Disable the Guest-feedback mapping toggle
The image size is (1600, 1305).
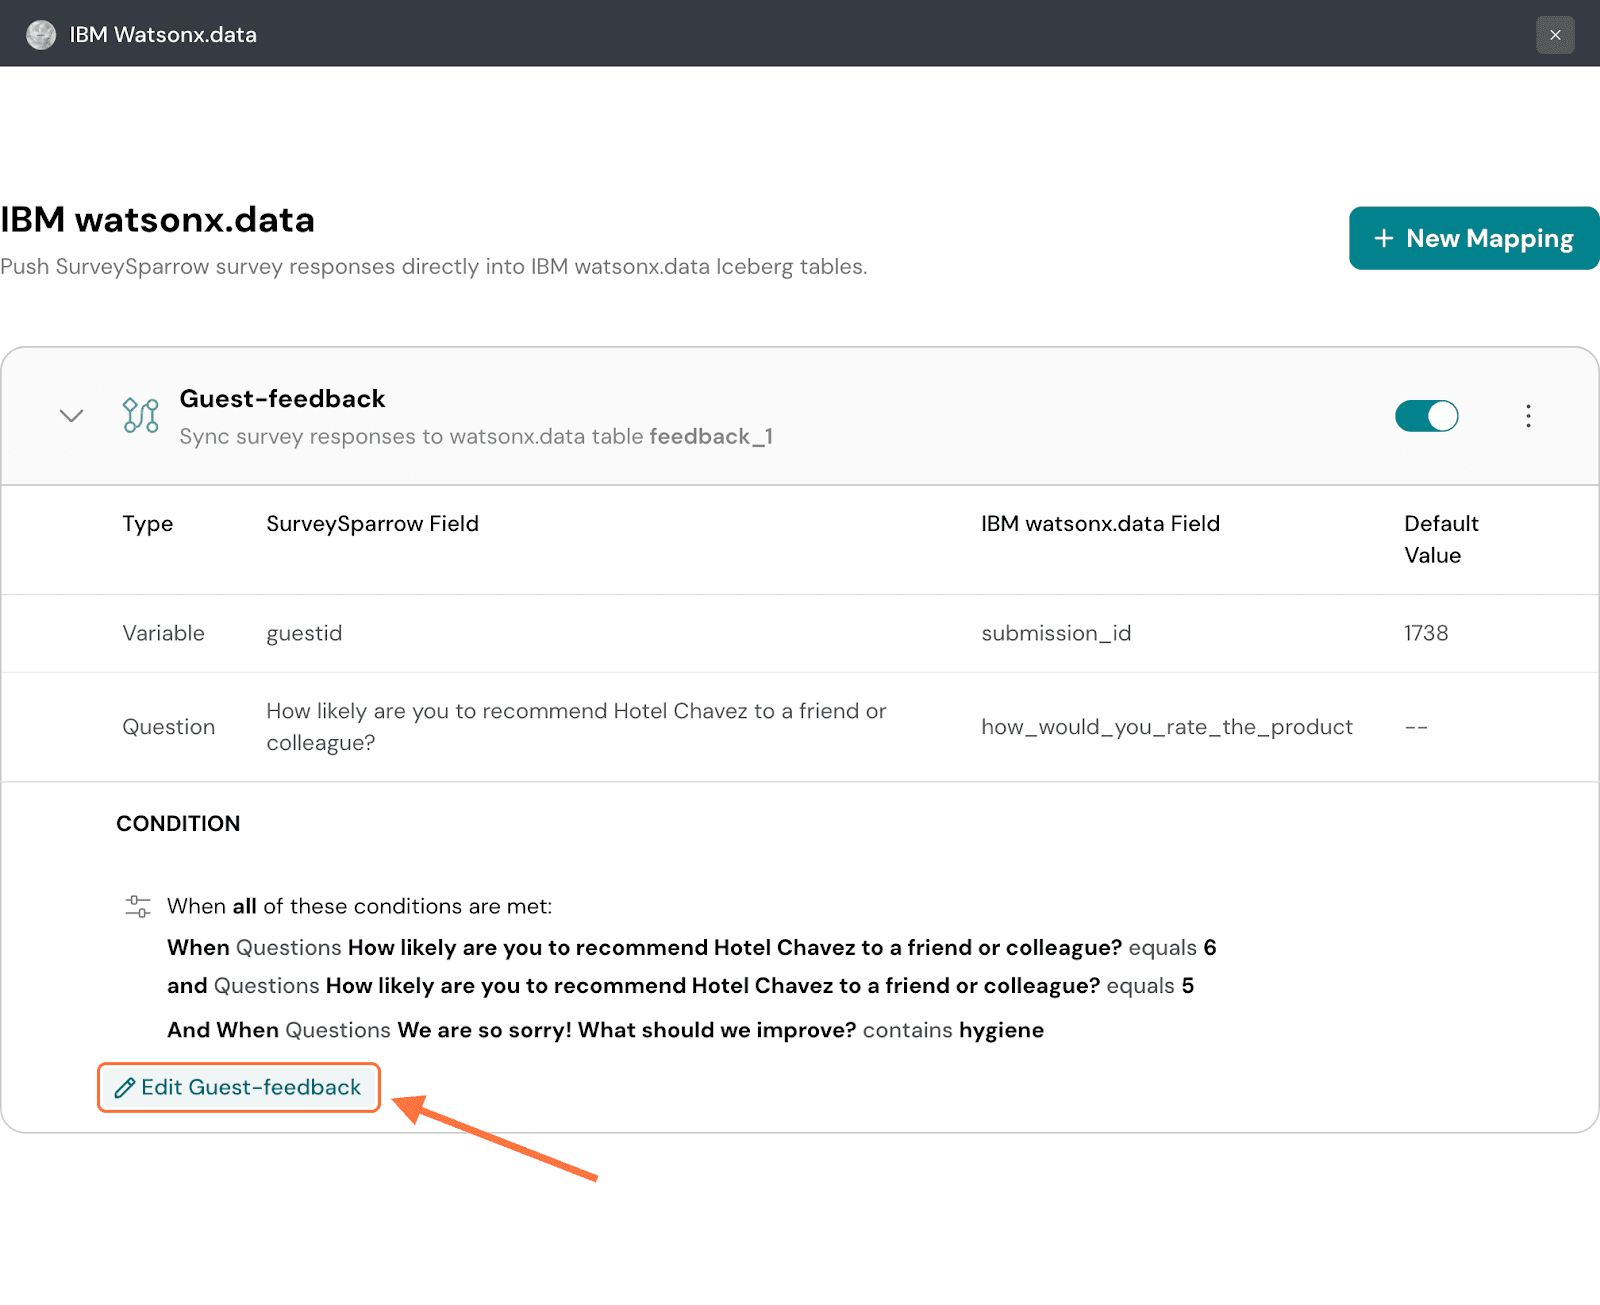[1426, 416]
